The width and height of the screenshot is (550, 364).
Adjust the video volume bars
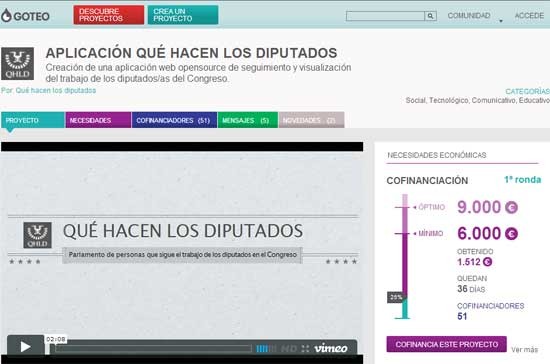(266, 349)
